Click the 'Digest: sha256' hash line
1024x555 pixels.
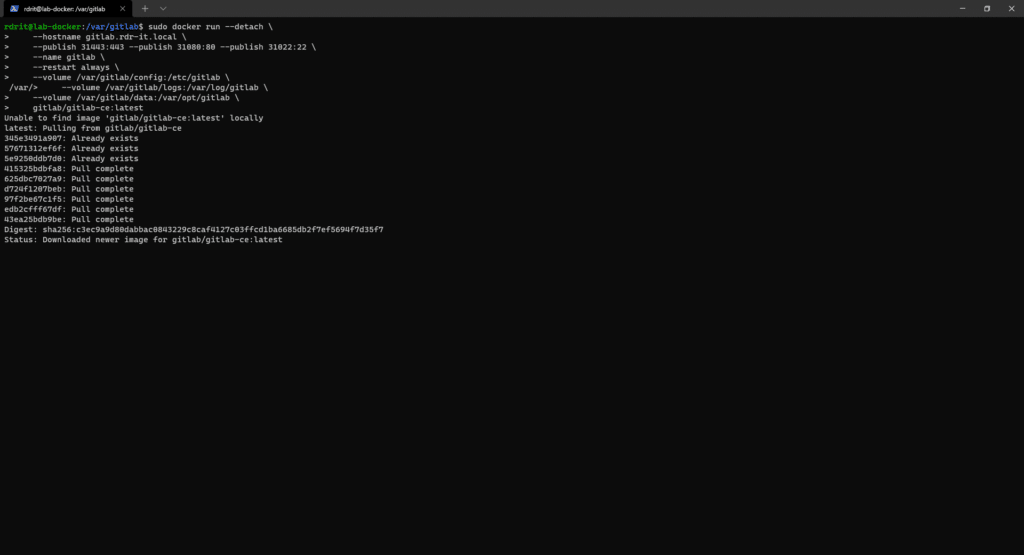tap(194, 229)
